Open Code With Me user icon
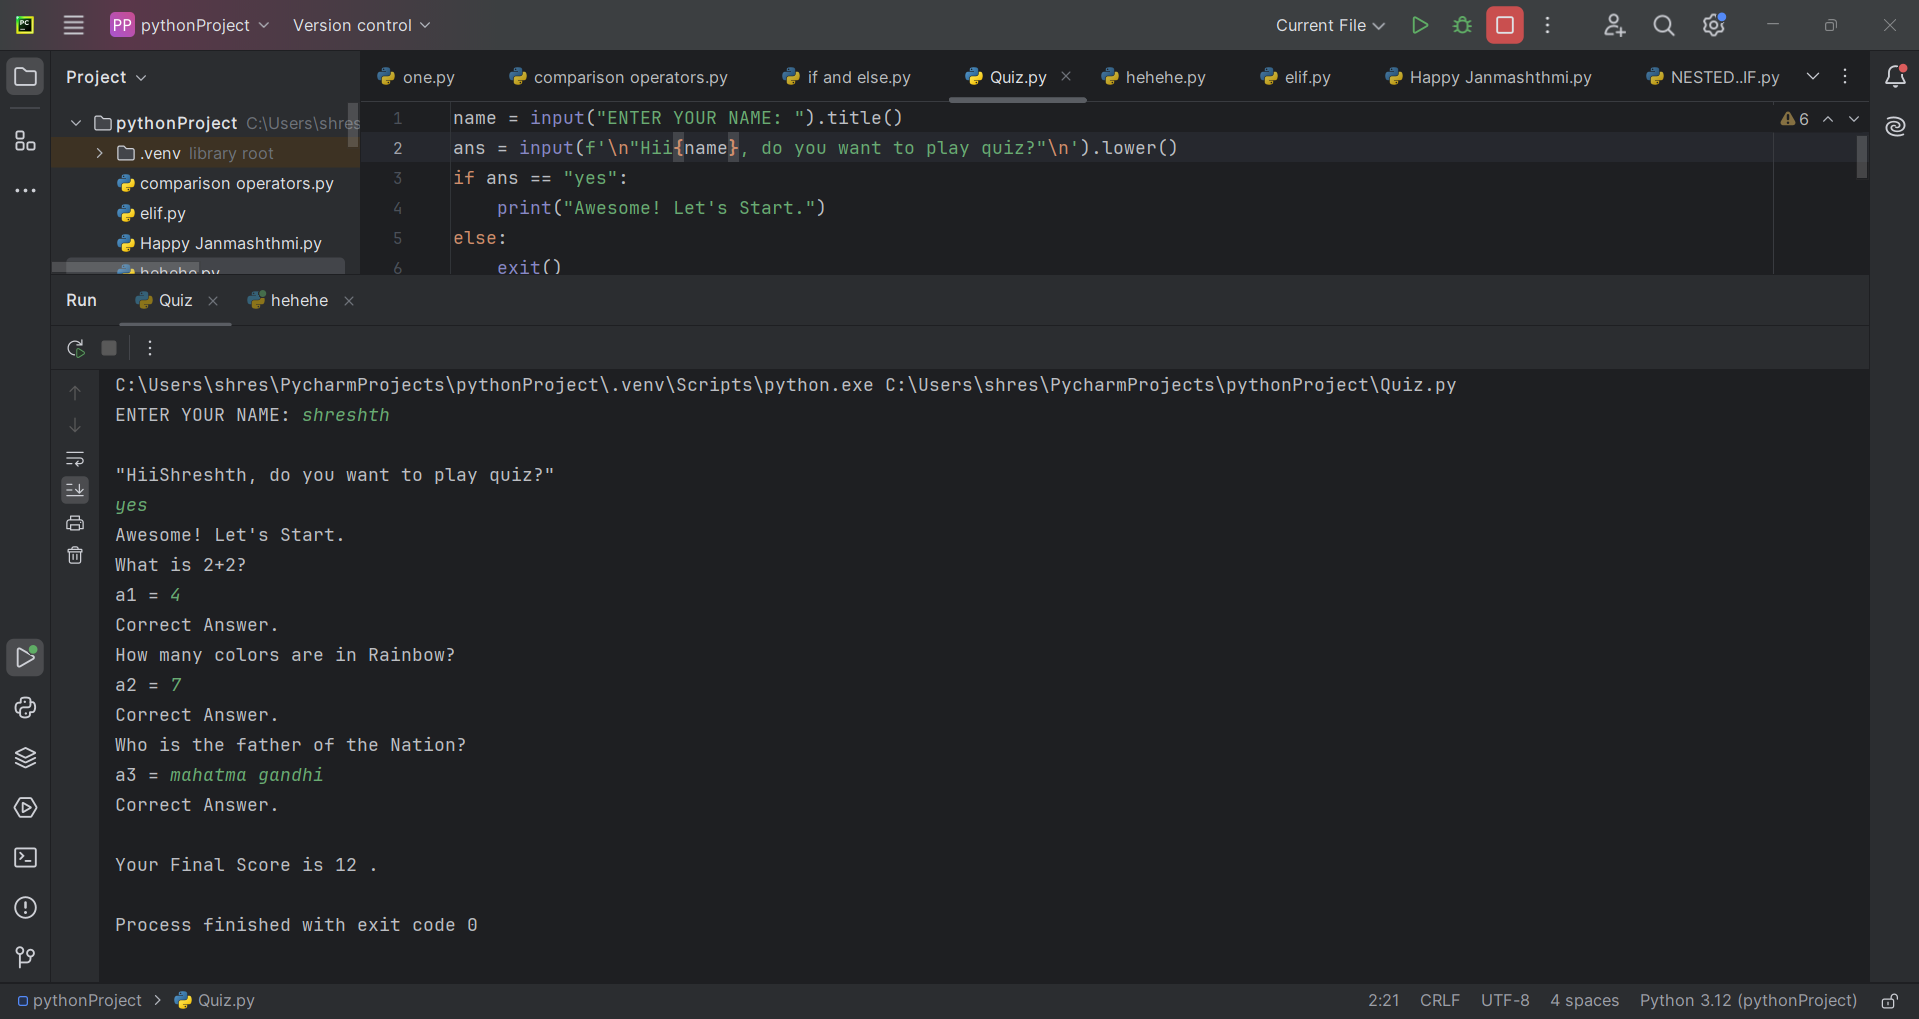 point(1614,25)
